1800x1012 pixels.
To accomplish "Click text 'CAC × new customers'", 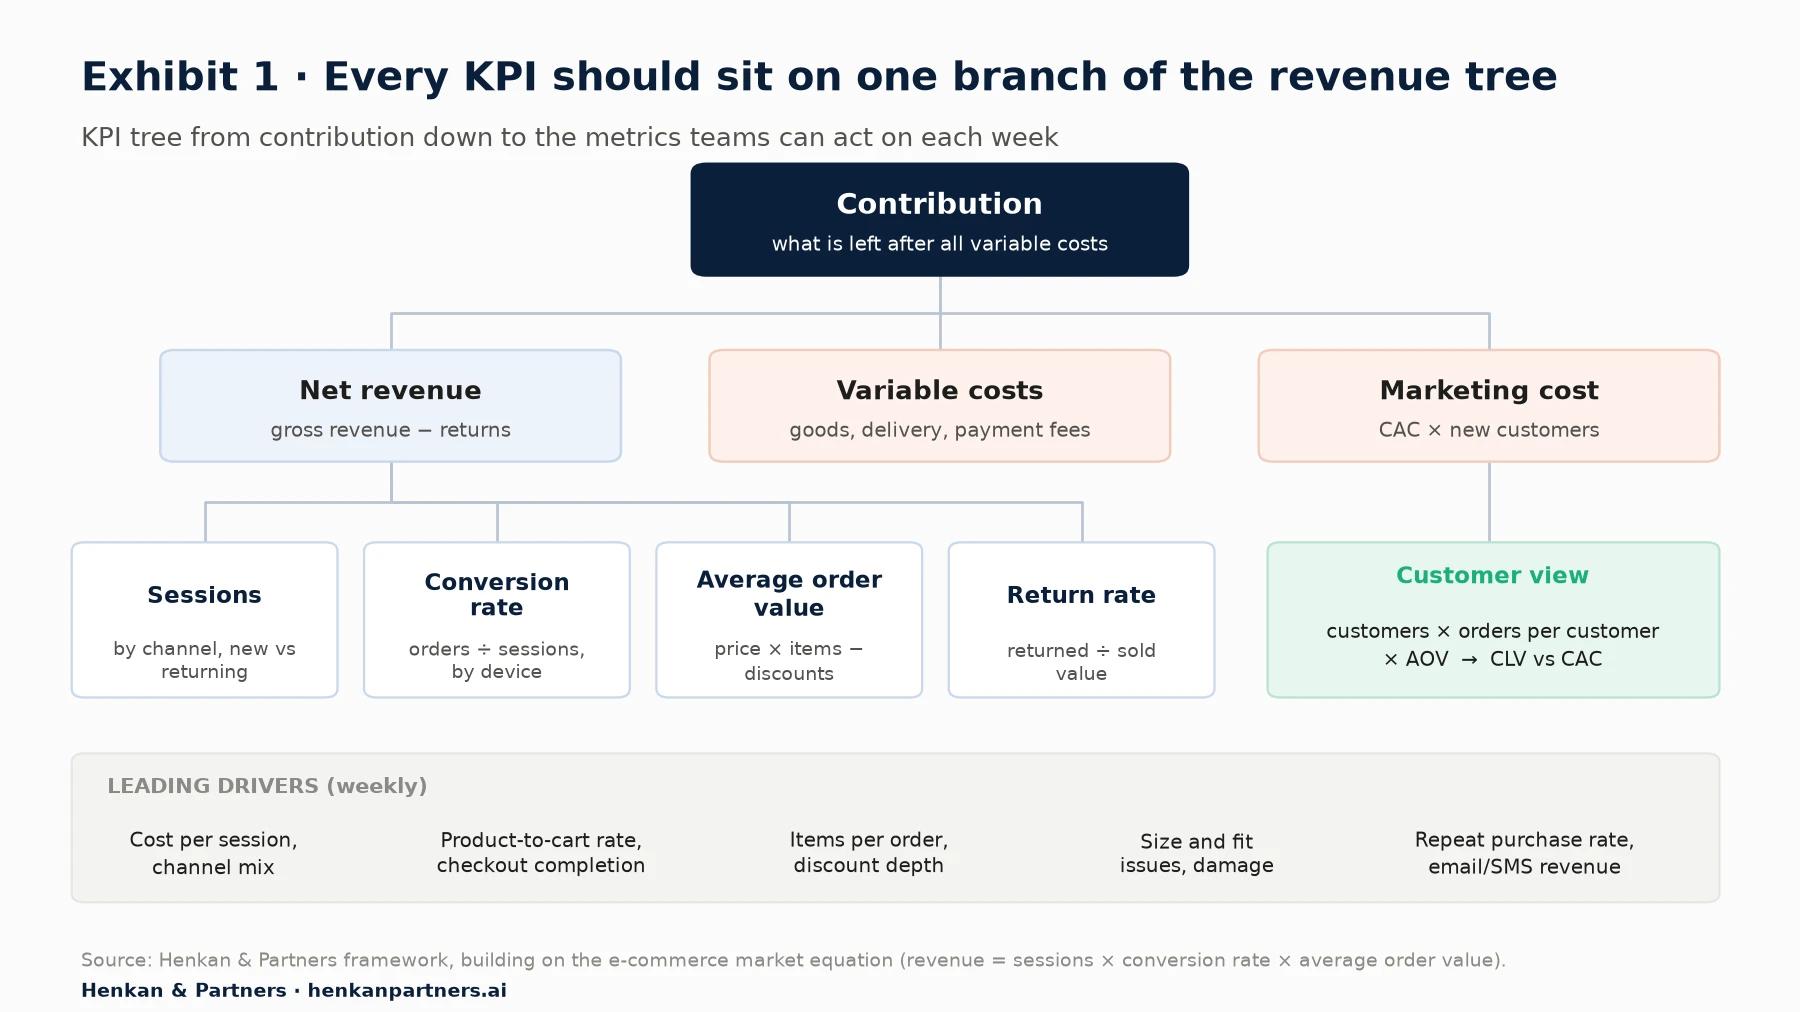I will 1489,430.
